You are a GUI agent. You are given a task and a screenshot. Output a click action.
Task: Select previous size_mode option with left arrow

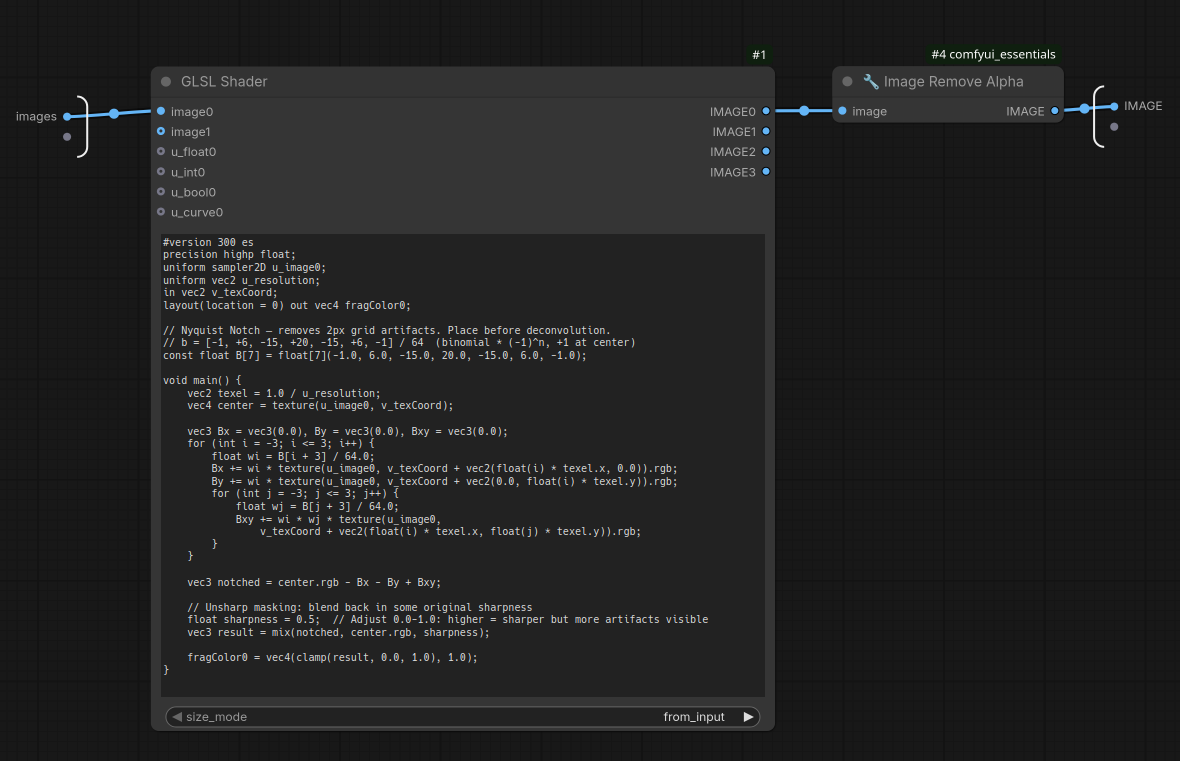point(177,717)
